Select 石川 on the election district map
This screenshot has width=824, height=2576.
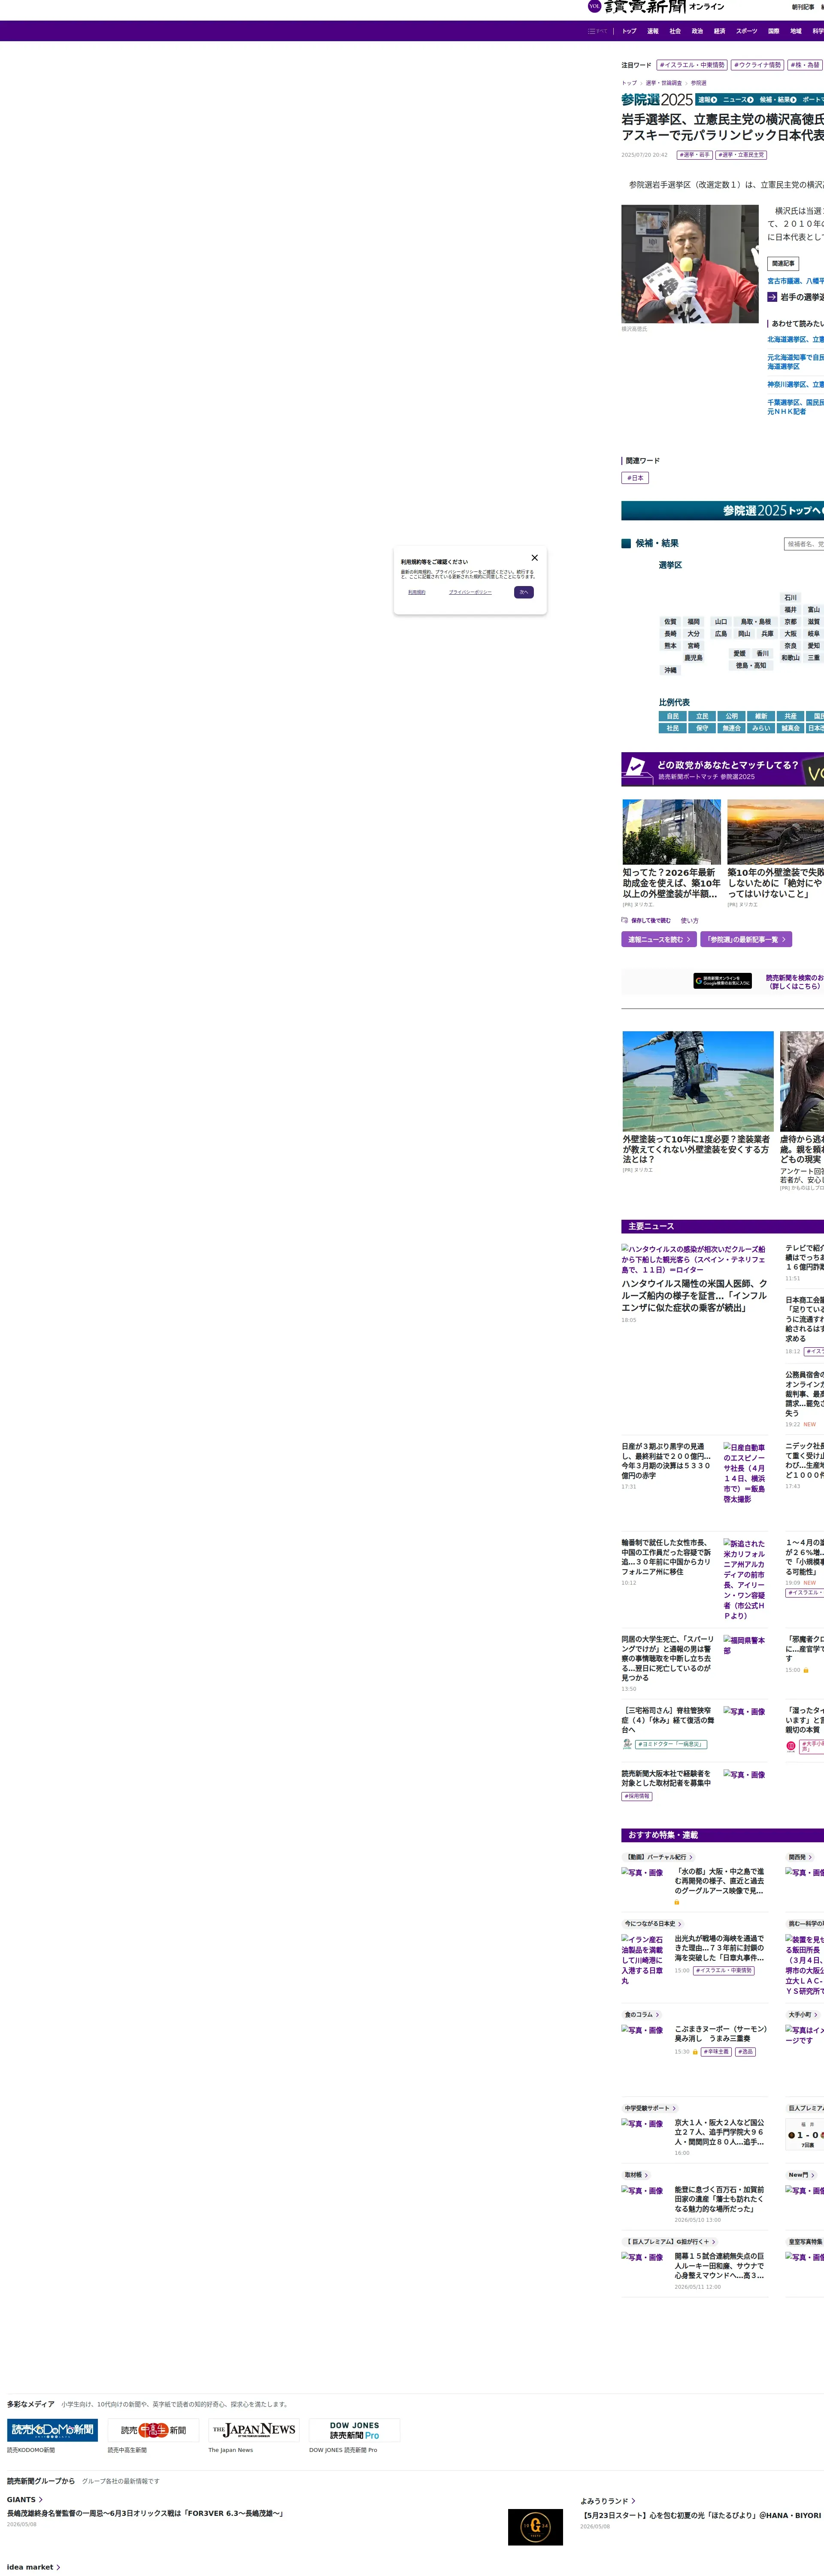pyautogui.click(x=791, y=597)
